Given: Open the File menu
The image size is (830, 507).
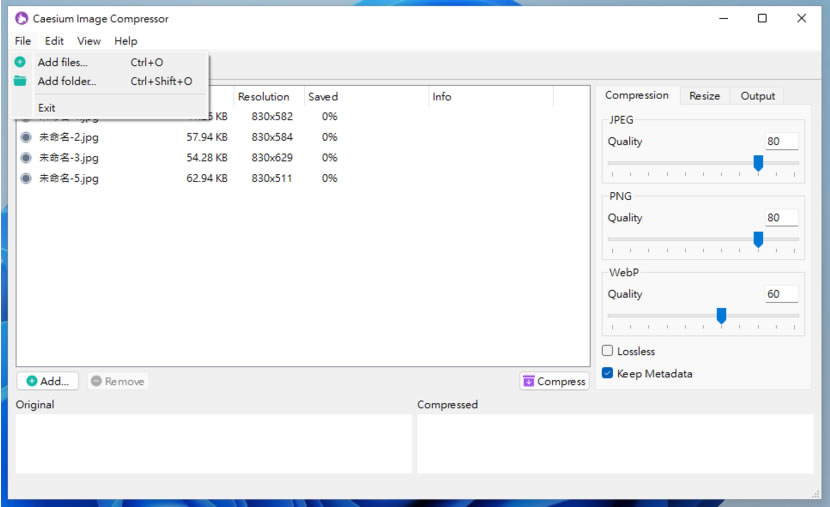Looking at the screenshot, I should [23, 41].
